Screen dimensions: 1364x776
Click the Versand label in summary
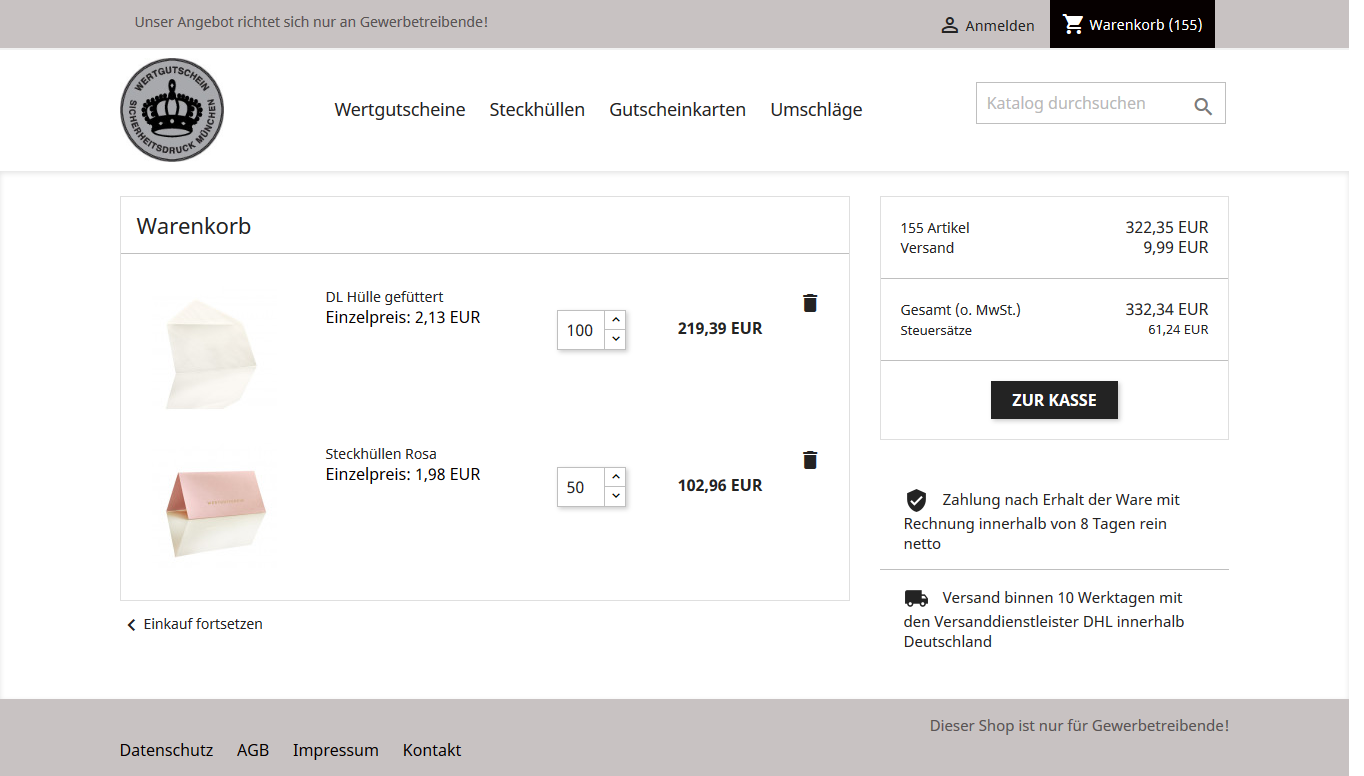coord(927,248)
